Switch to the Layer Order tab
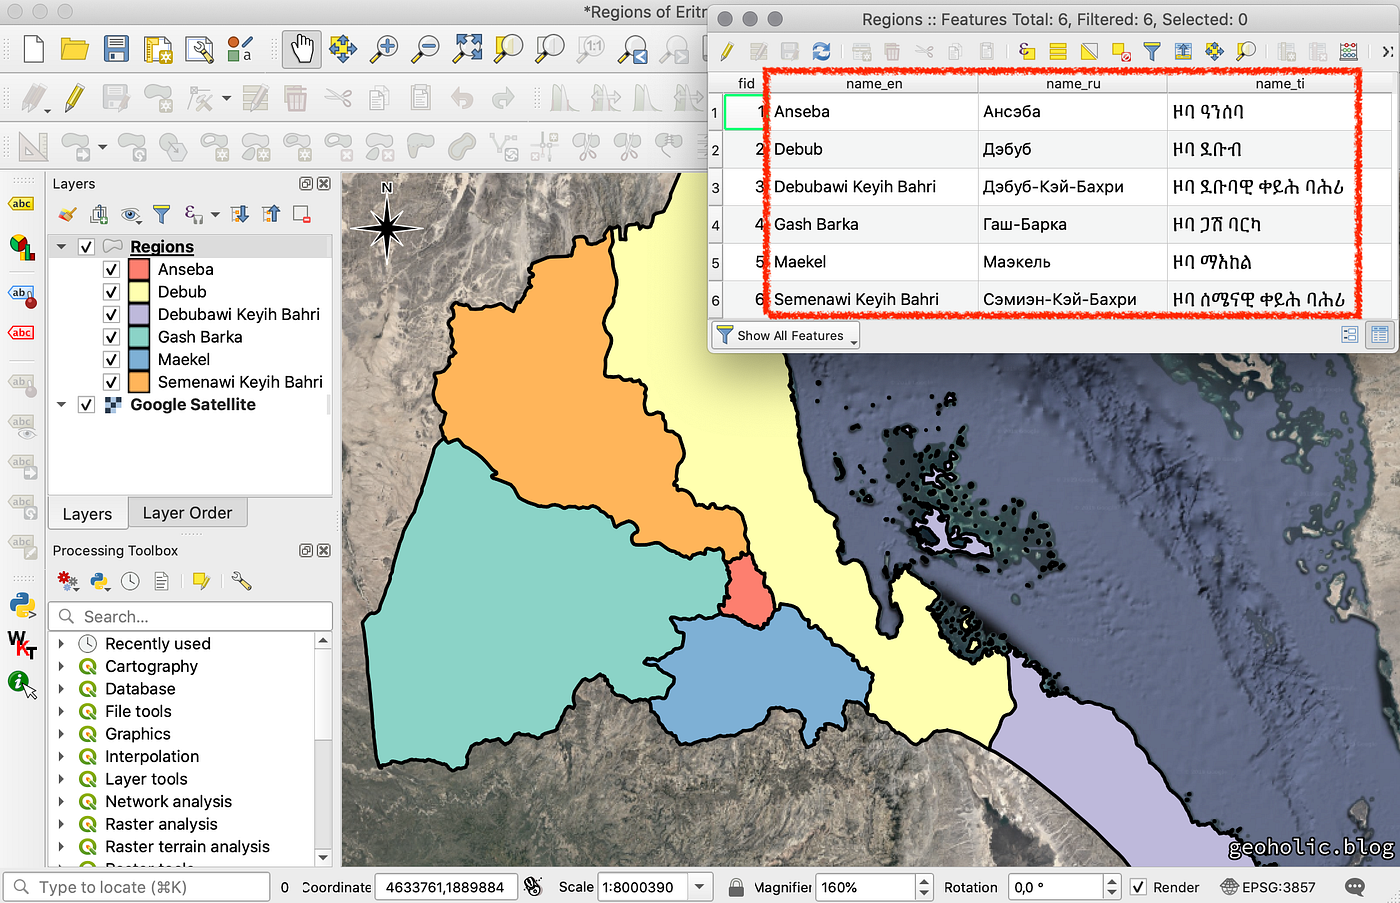1400x903 pixels. point(187,513)
